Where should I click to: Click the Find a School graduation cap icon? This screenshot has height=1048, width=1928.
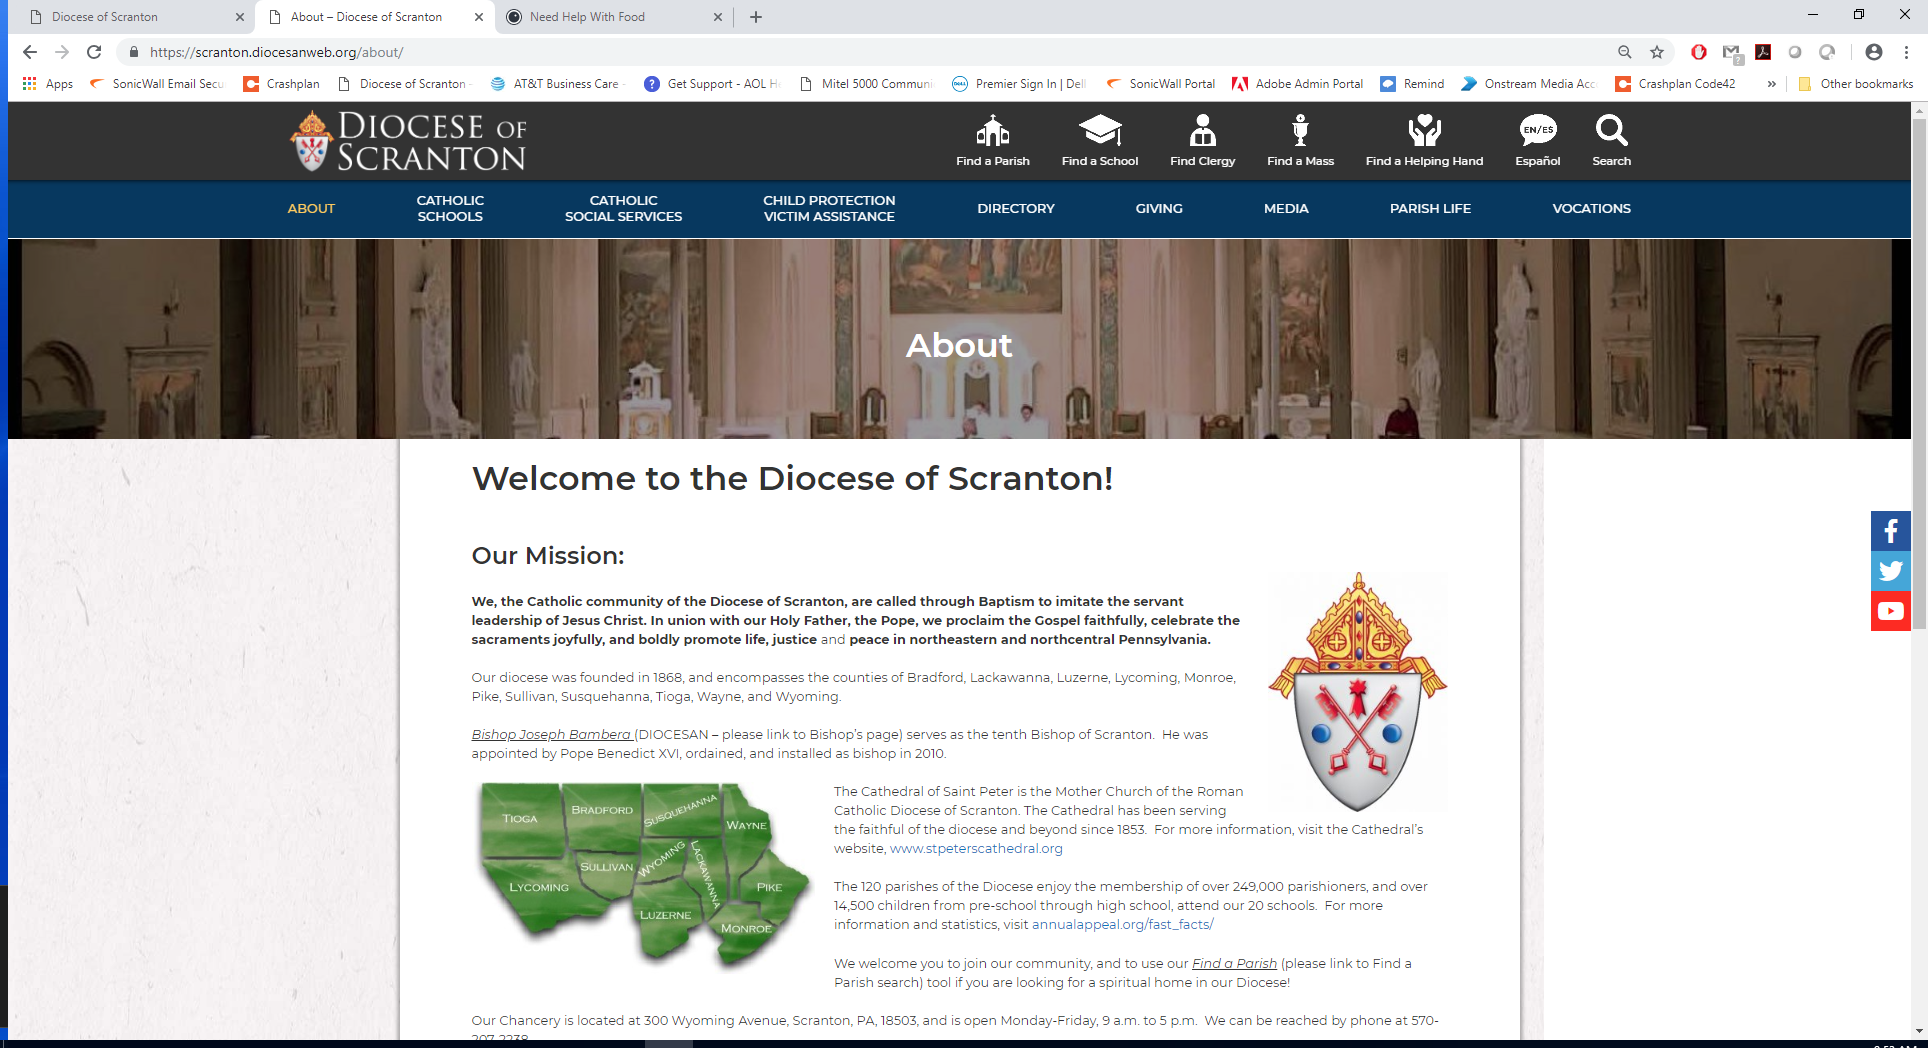pyautogui.click(x=1100, y=131)
